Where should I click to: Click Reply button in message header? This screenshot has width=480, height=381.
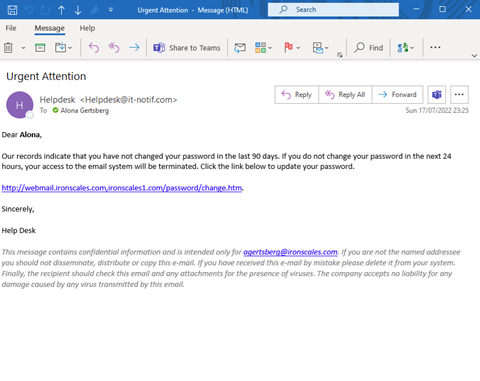[x=297, y=95]
